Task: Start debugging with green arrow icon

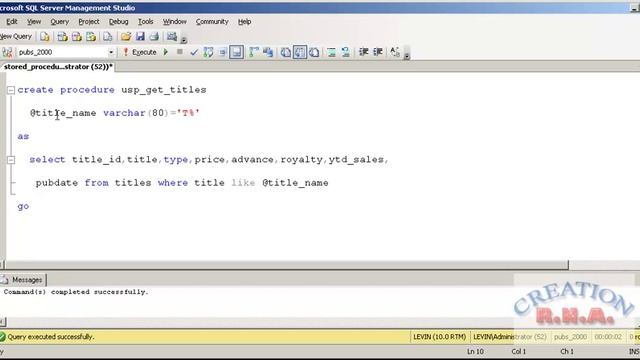Action: coord(166,52)
